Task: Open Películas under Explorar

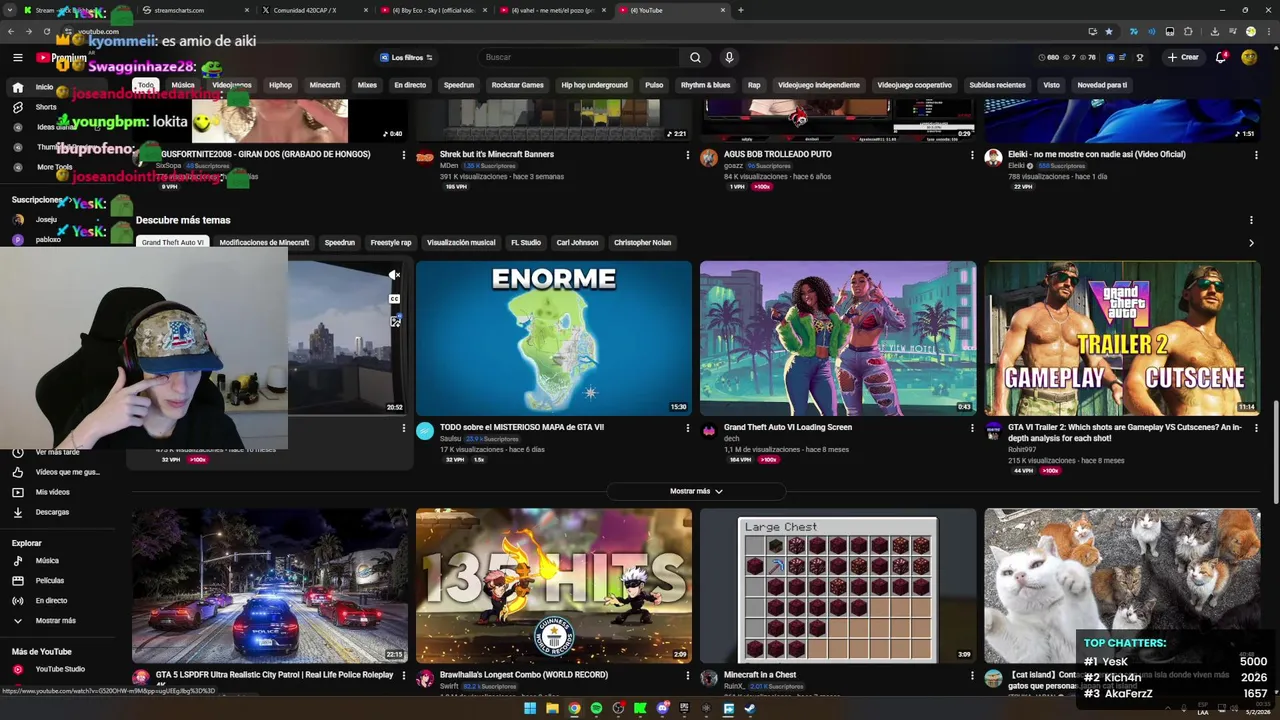Action: pyautogui.click(x=49, y=580)
